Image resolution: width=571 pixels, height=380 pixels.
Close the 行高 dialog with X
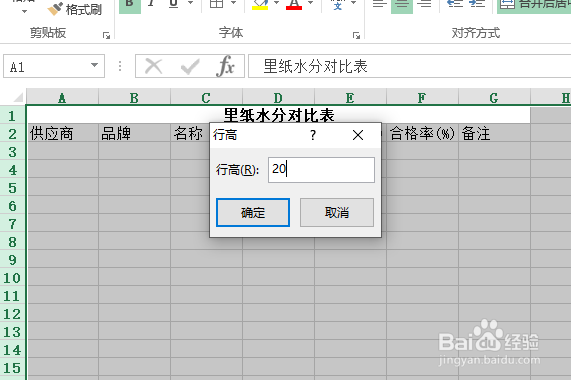pyautogui.click(x=358, y=135)
